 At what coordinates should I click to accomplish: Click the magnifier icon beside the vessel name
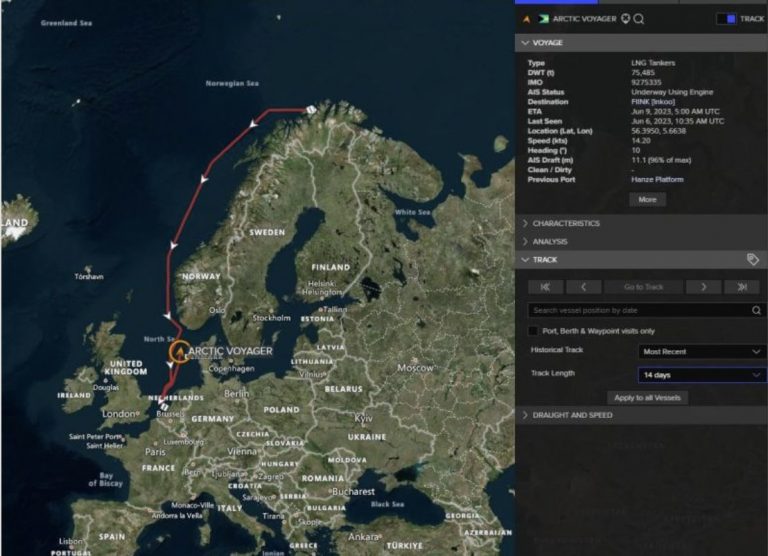(639, 19)
